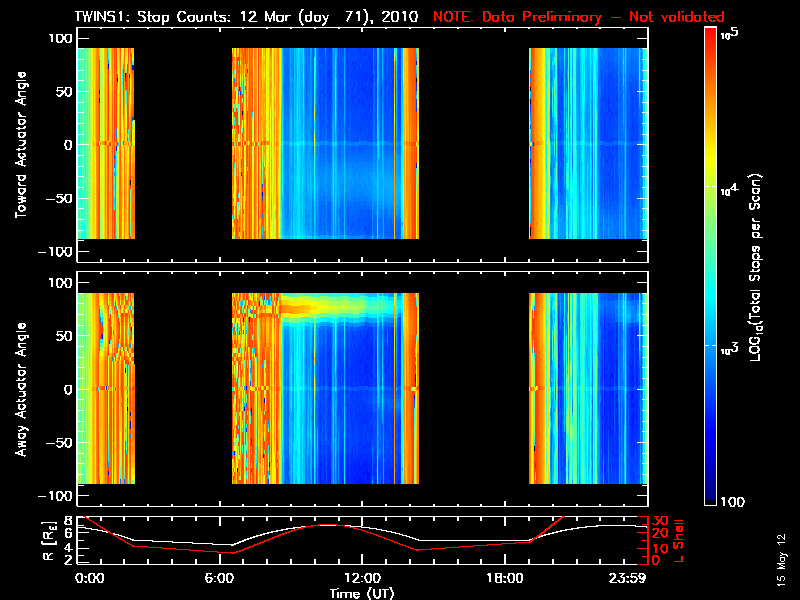The image size is (800, 600).
Task: Click the '15 May 12' date stamp
Action: 781,566
